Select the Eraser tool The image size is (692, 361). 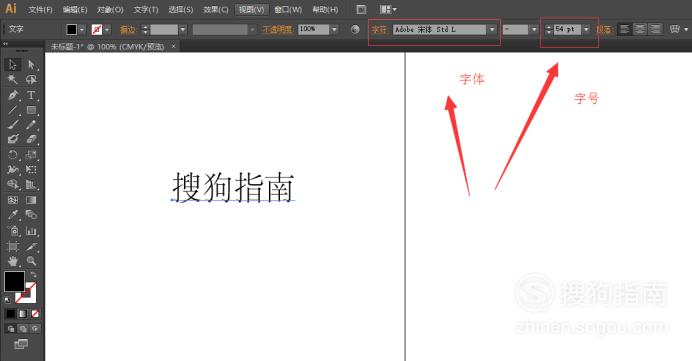[x=31, y=139]
